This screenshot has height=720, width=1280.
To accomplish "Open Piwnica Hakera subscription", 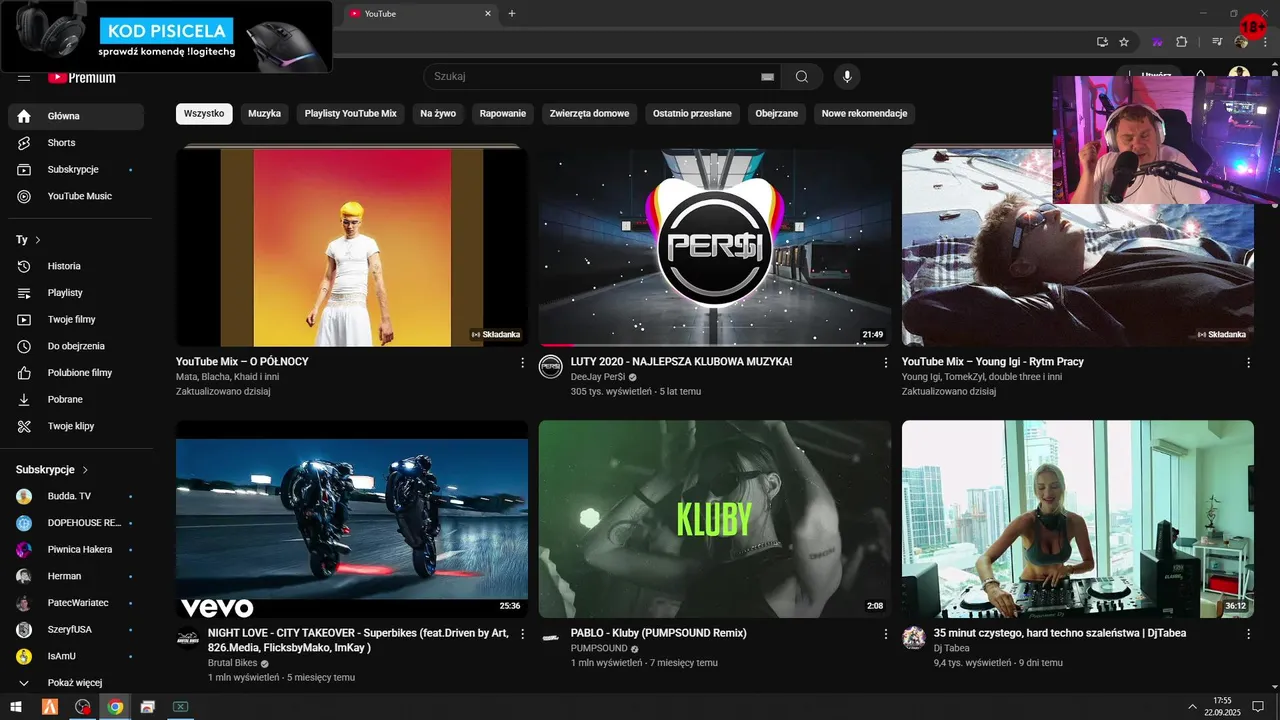I will click(76, 550).
